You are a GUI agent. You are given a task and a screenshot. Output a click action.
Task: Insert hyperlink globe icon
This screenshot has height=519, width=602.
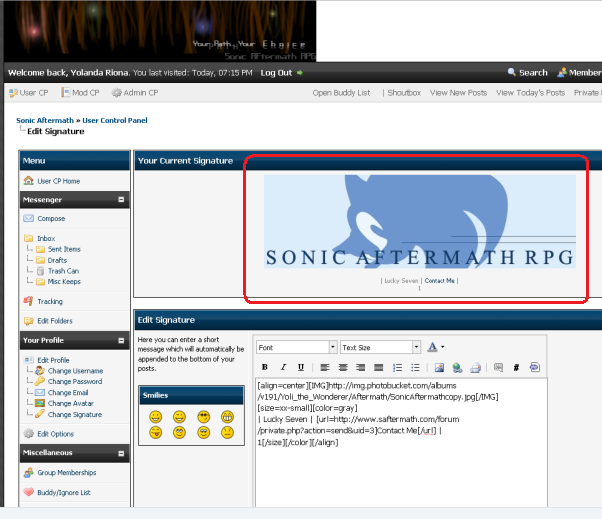tap(457, 367)
